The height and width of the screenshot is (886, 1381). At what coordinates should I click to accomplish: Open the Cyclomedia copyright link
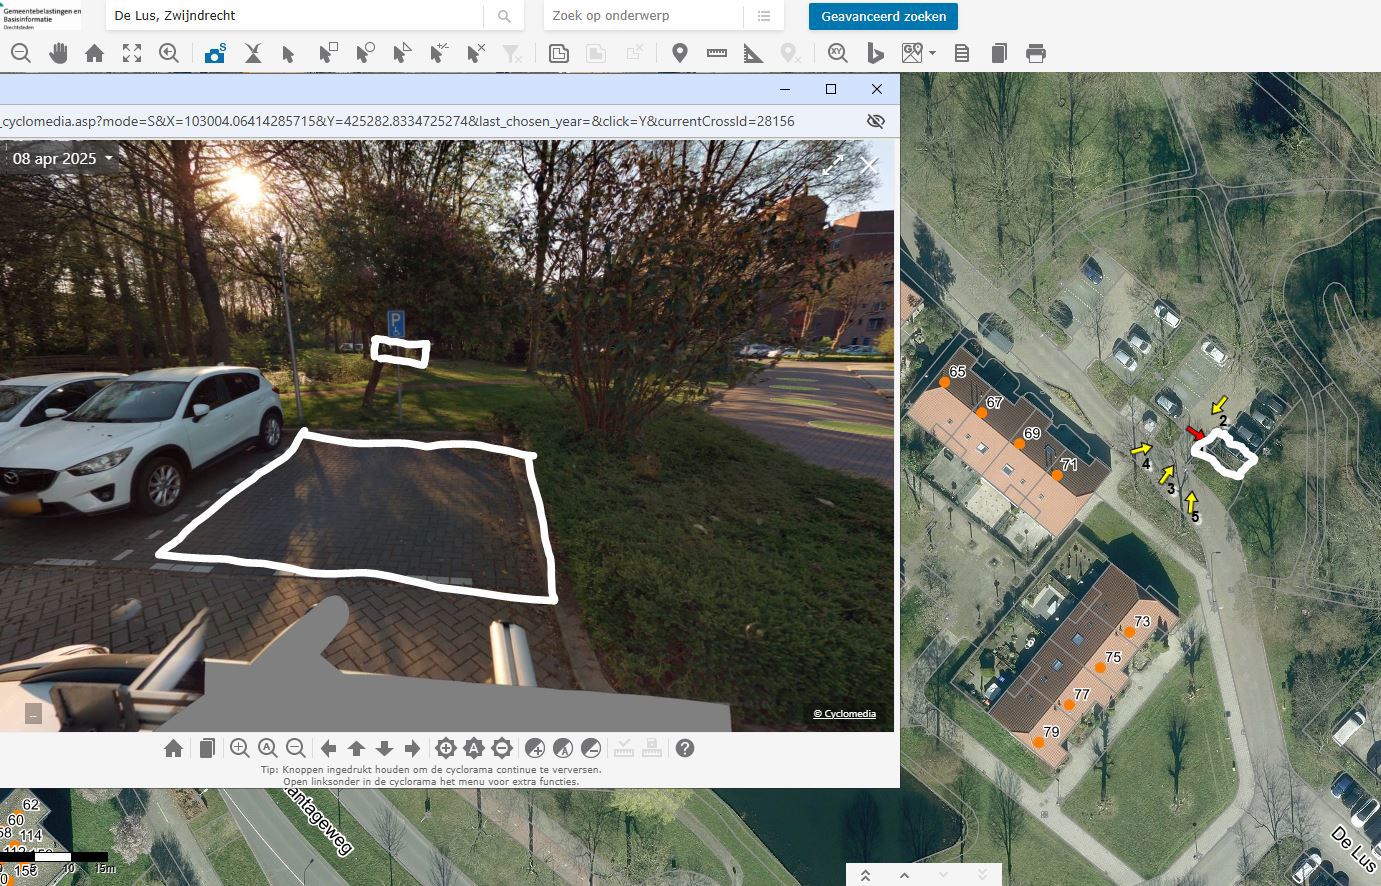pos(844,714)
